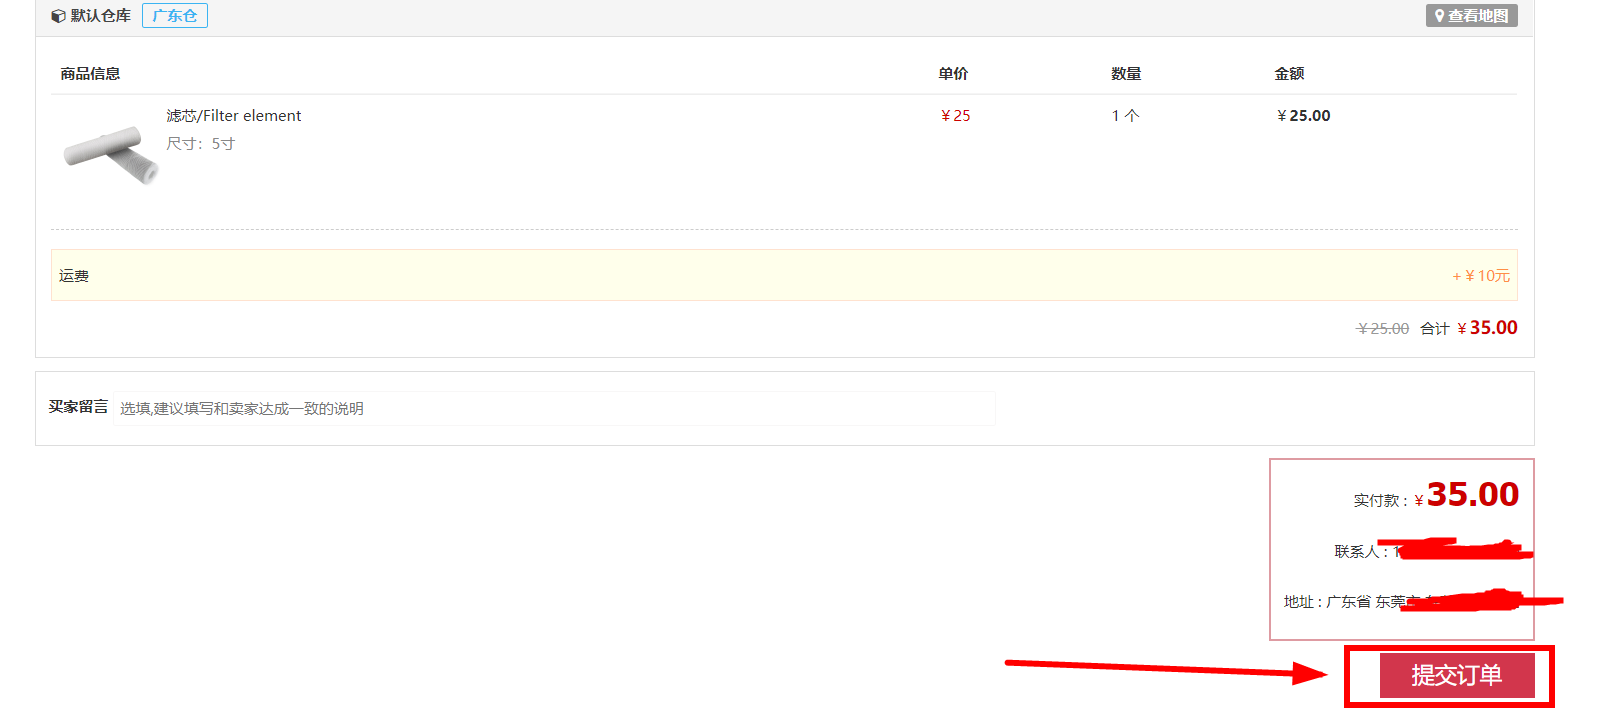Open the 滤芯/Filter element product name

(233, 116)
